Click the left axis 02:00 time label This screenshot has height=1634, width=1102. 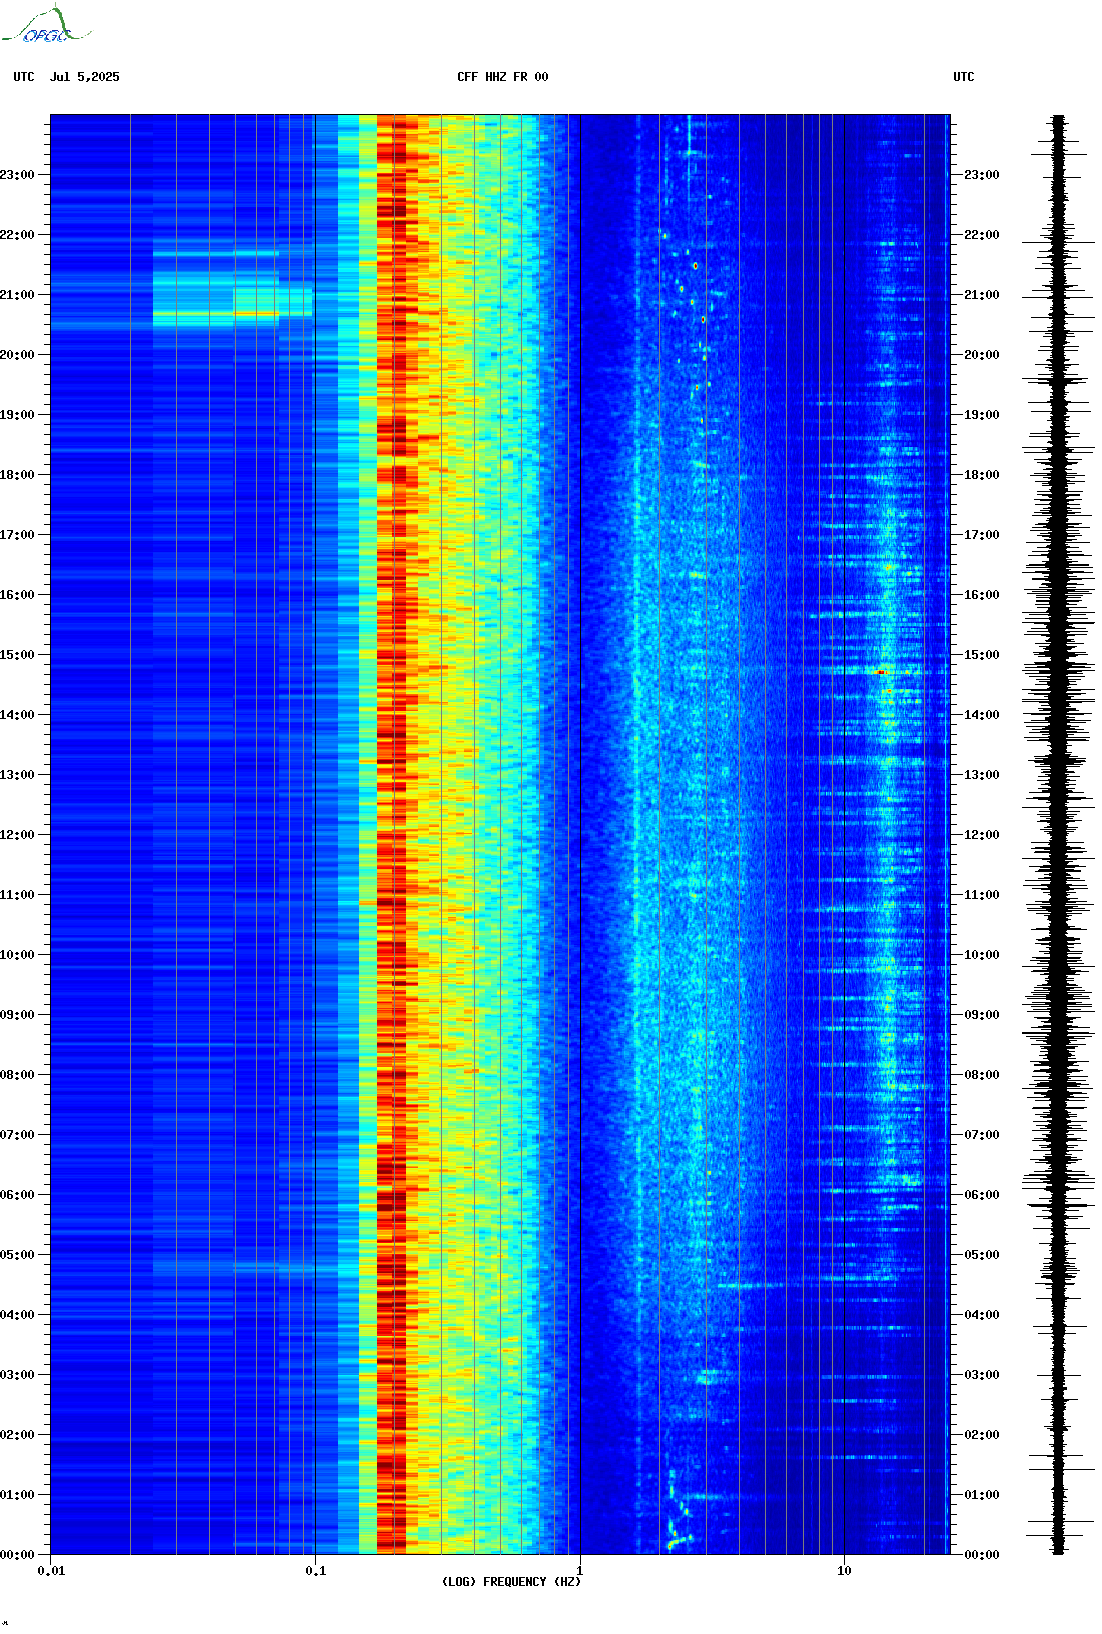[x=17, y=1435]
